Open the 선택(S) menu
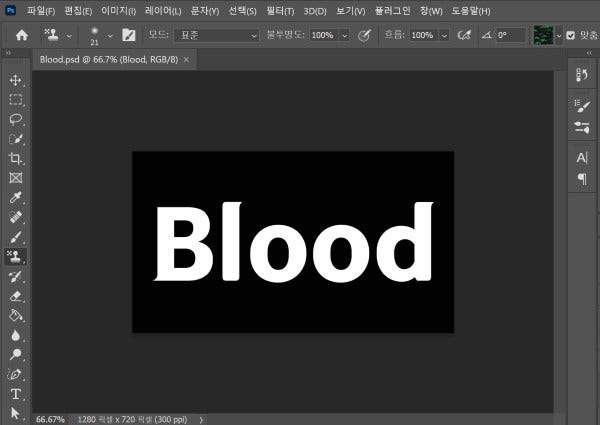Screen dimensions: 600x425 (x=242, y=11)
